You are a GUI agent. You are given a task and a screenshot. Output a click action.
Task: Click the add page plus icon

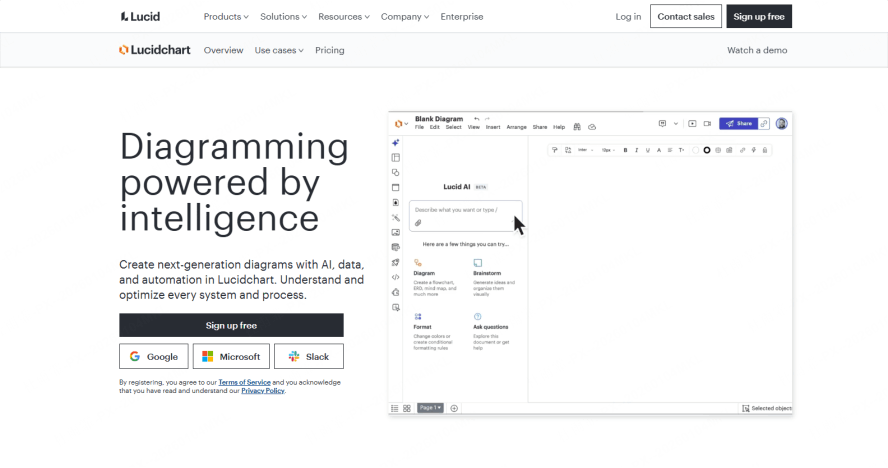point(454,408)
